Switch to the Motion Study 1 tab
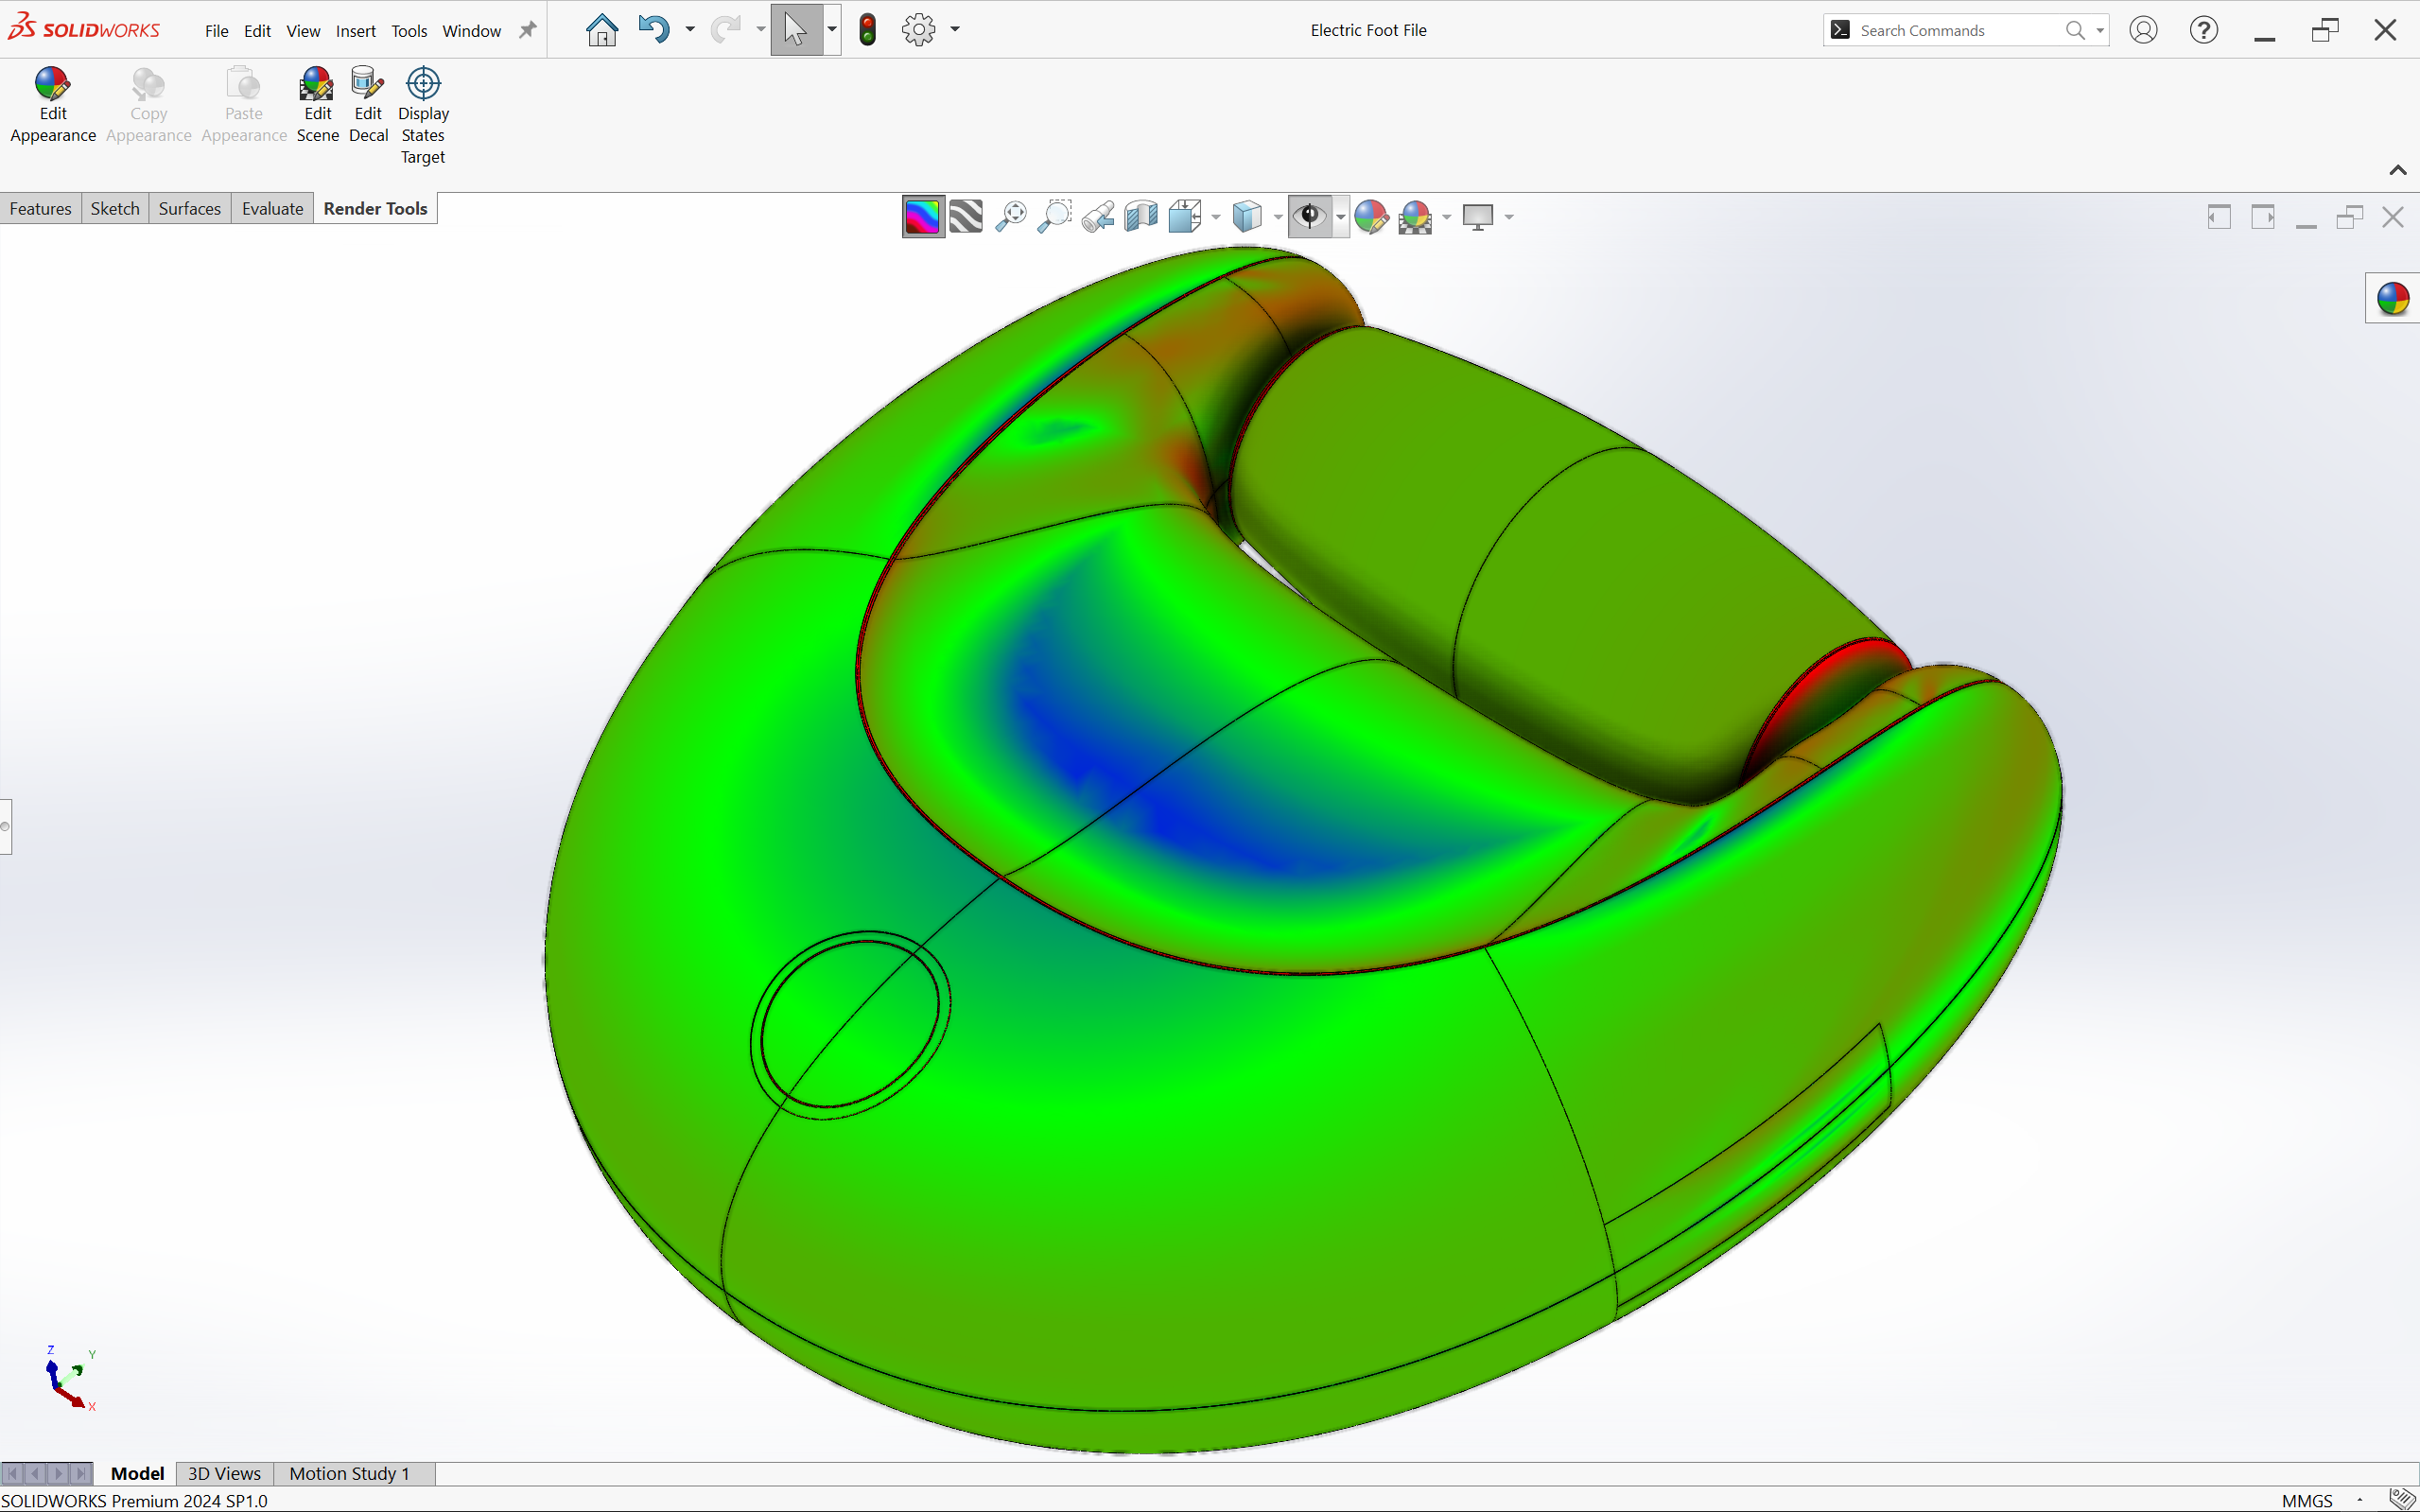The image size is (2420, 1512). pos(349,1473)
